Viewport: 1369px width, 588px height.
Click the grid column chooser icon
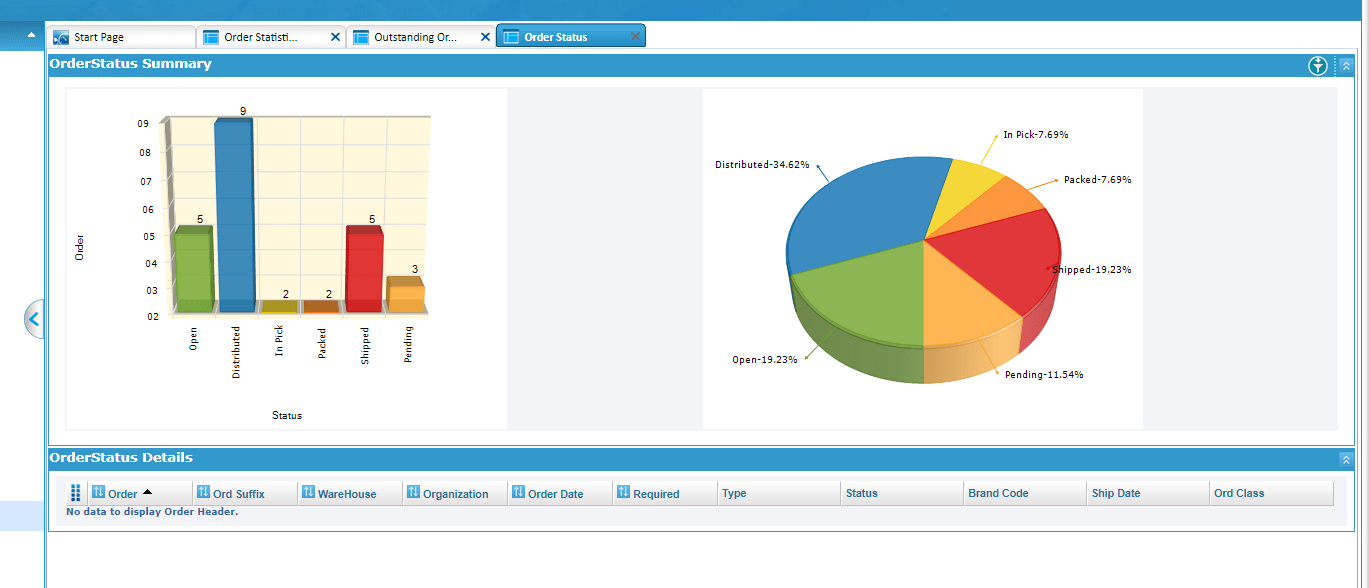[76, 493]
